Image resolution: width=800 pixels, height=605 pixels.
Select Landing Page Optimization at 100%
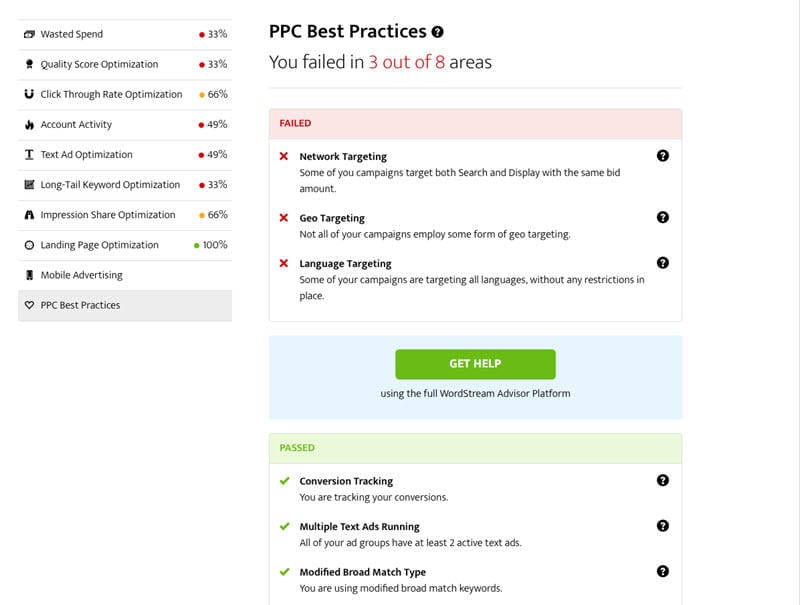coord(125,245)
